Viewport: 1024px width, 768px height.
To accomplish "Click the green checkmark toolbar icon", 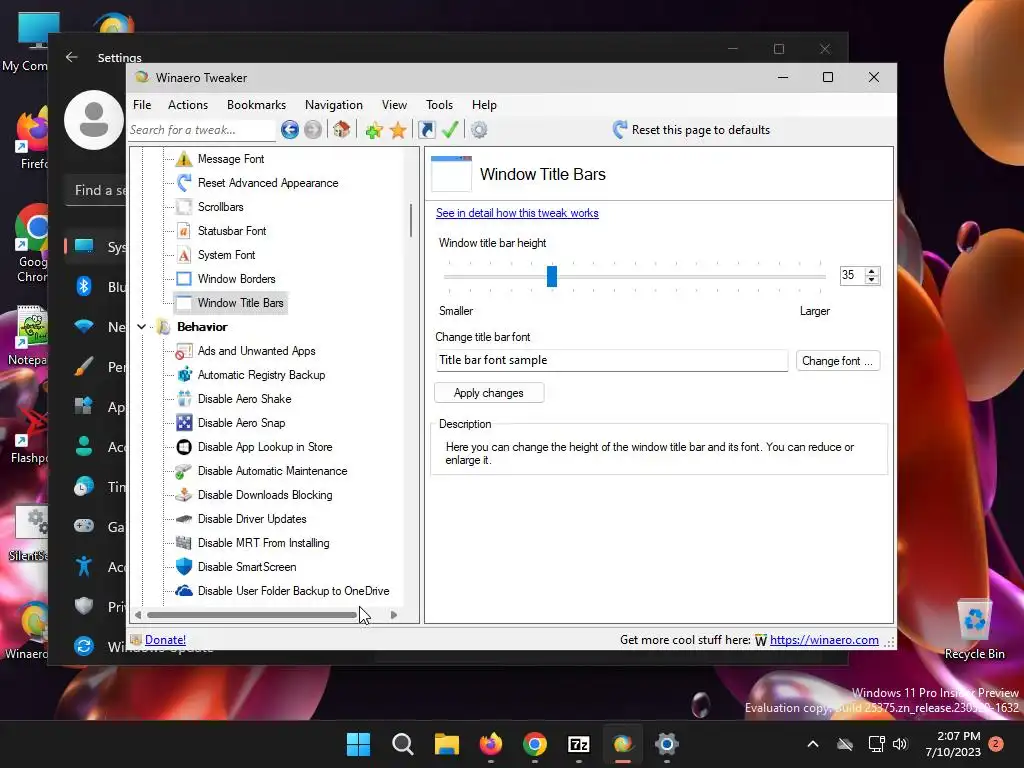I will pos(450,129).
